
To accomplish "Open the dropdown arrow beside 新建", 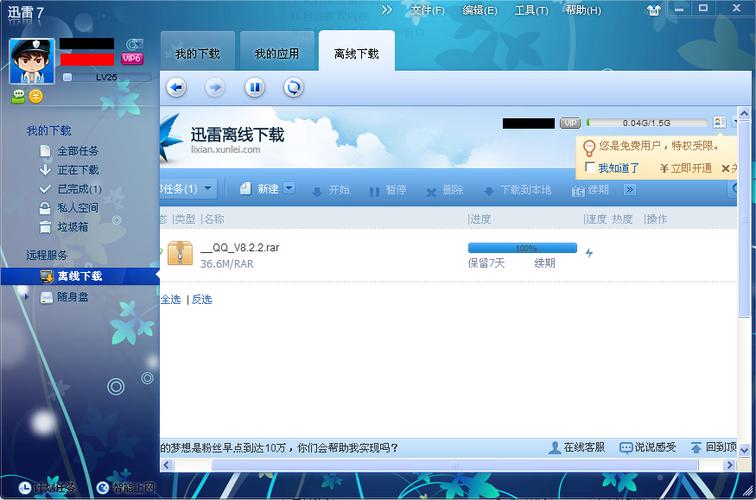I will tap(289, 188).
